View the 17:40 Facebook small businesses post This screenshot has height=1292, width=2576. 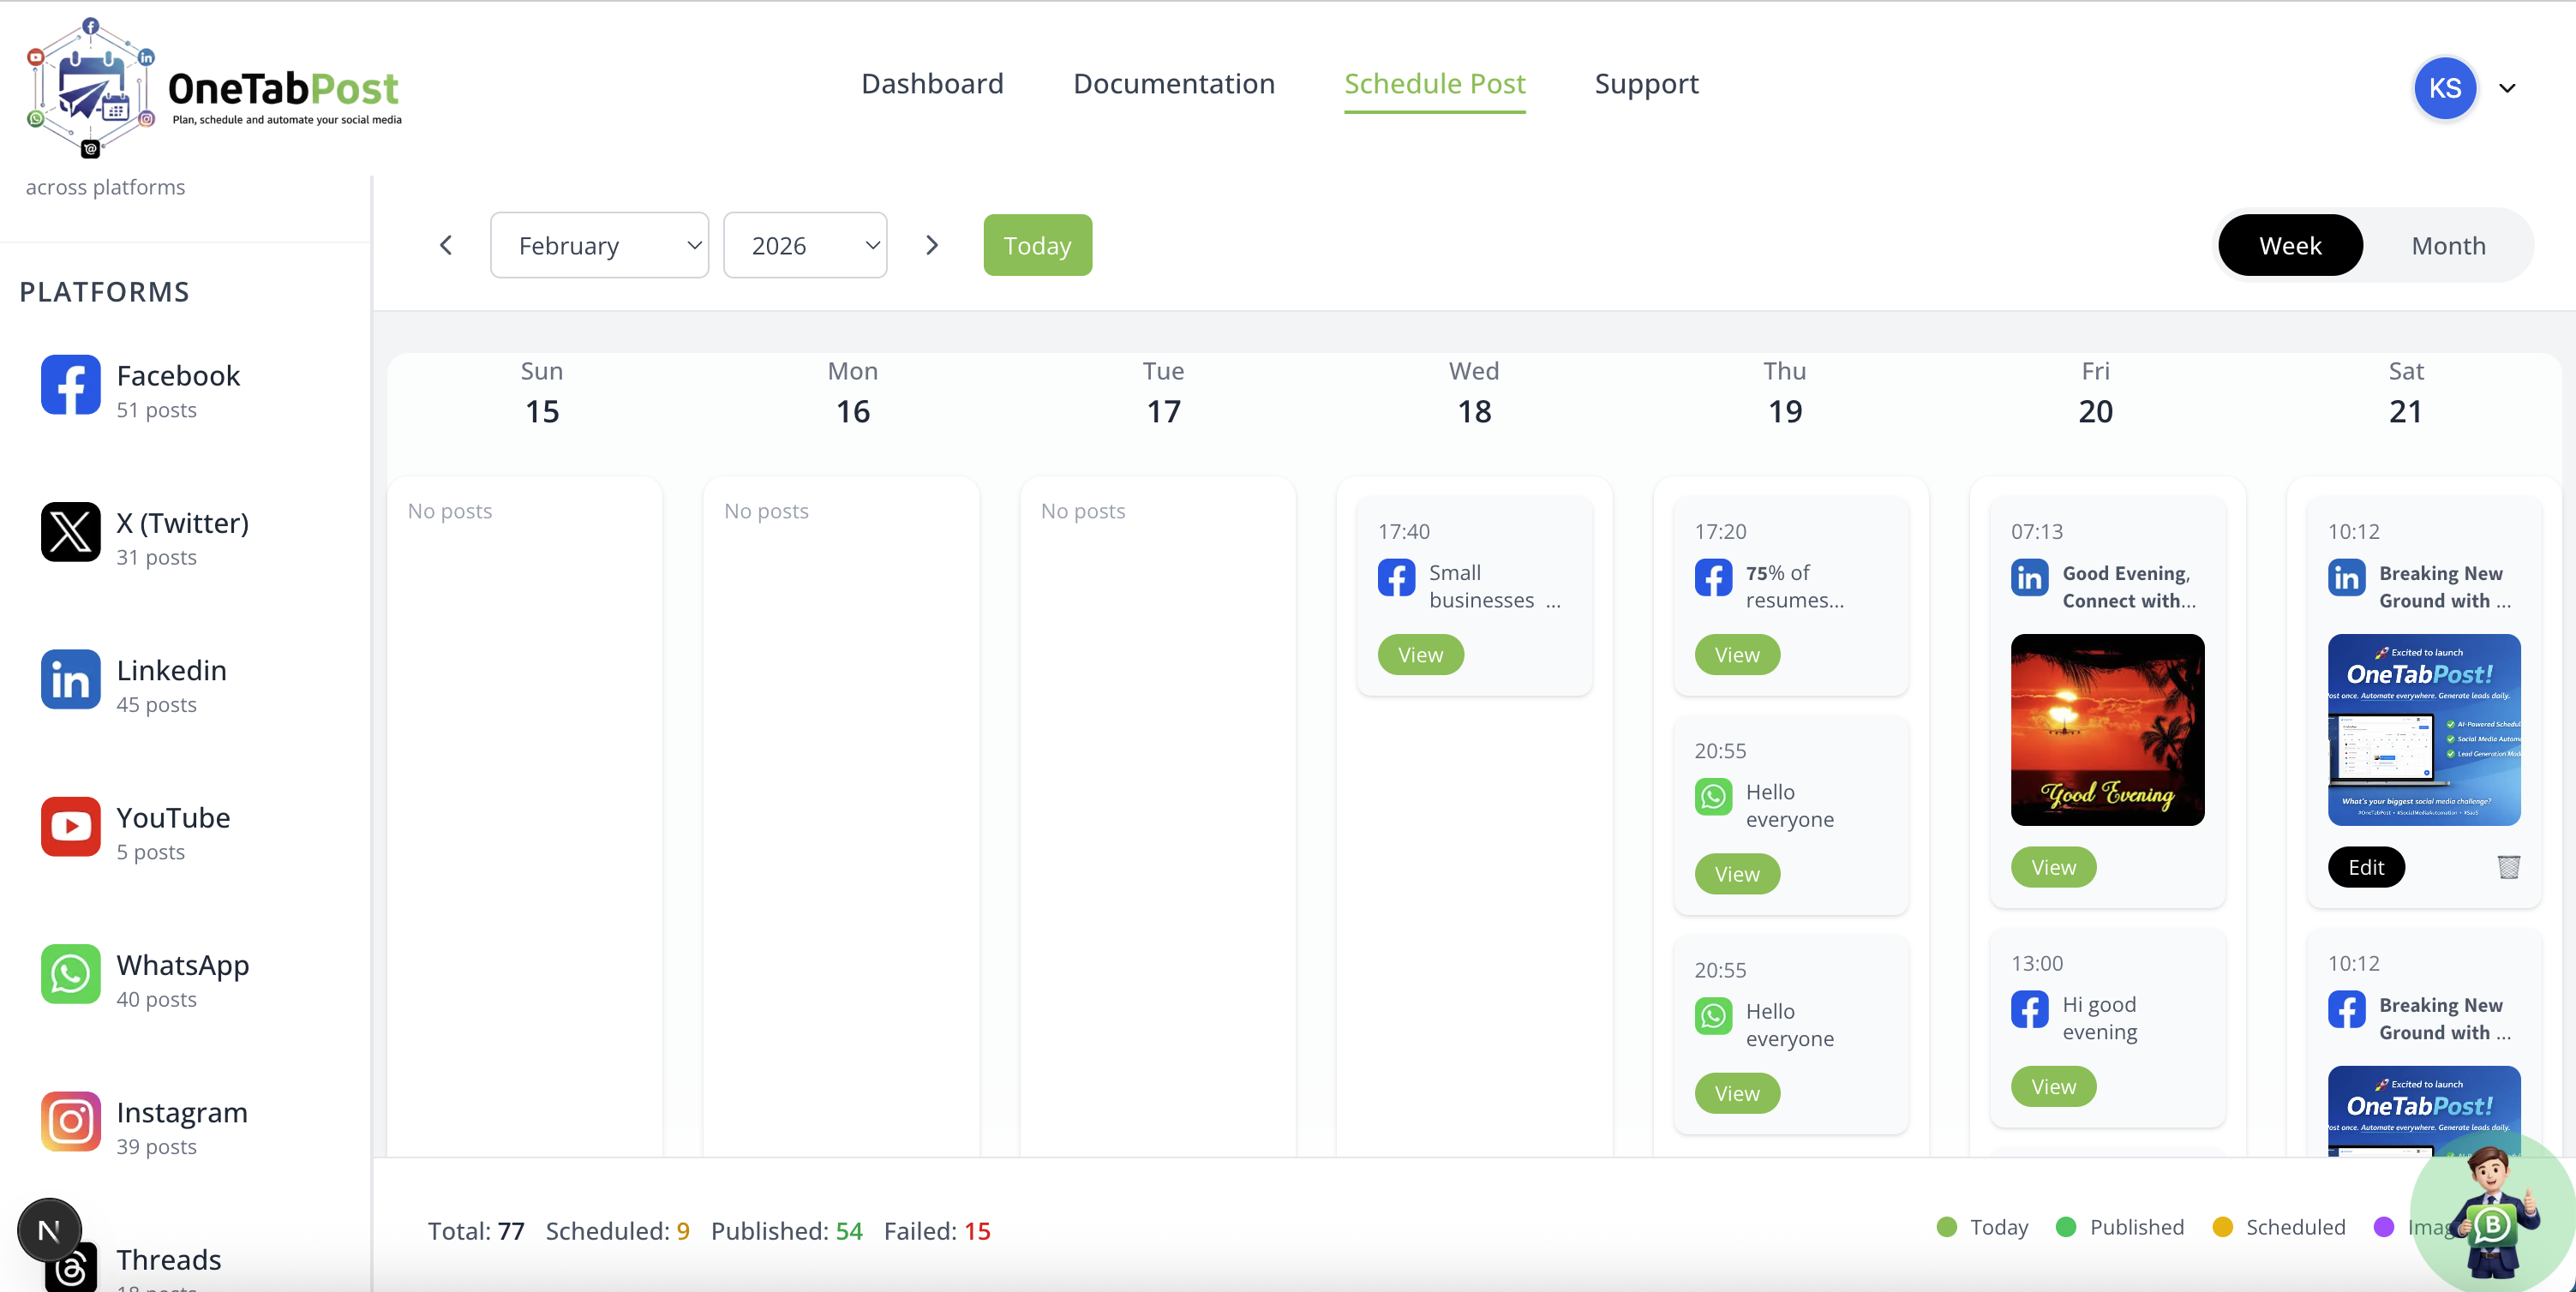pos(1420,654)
